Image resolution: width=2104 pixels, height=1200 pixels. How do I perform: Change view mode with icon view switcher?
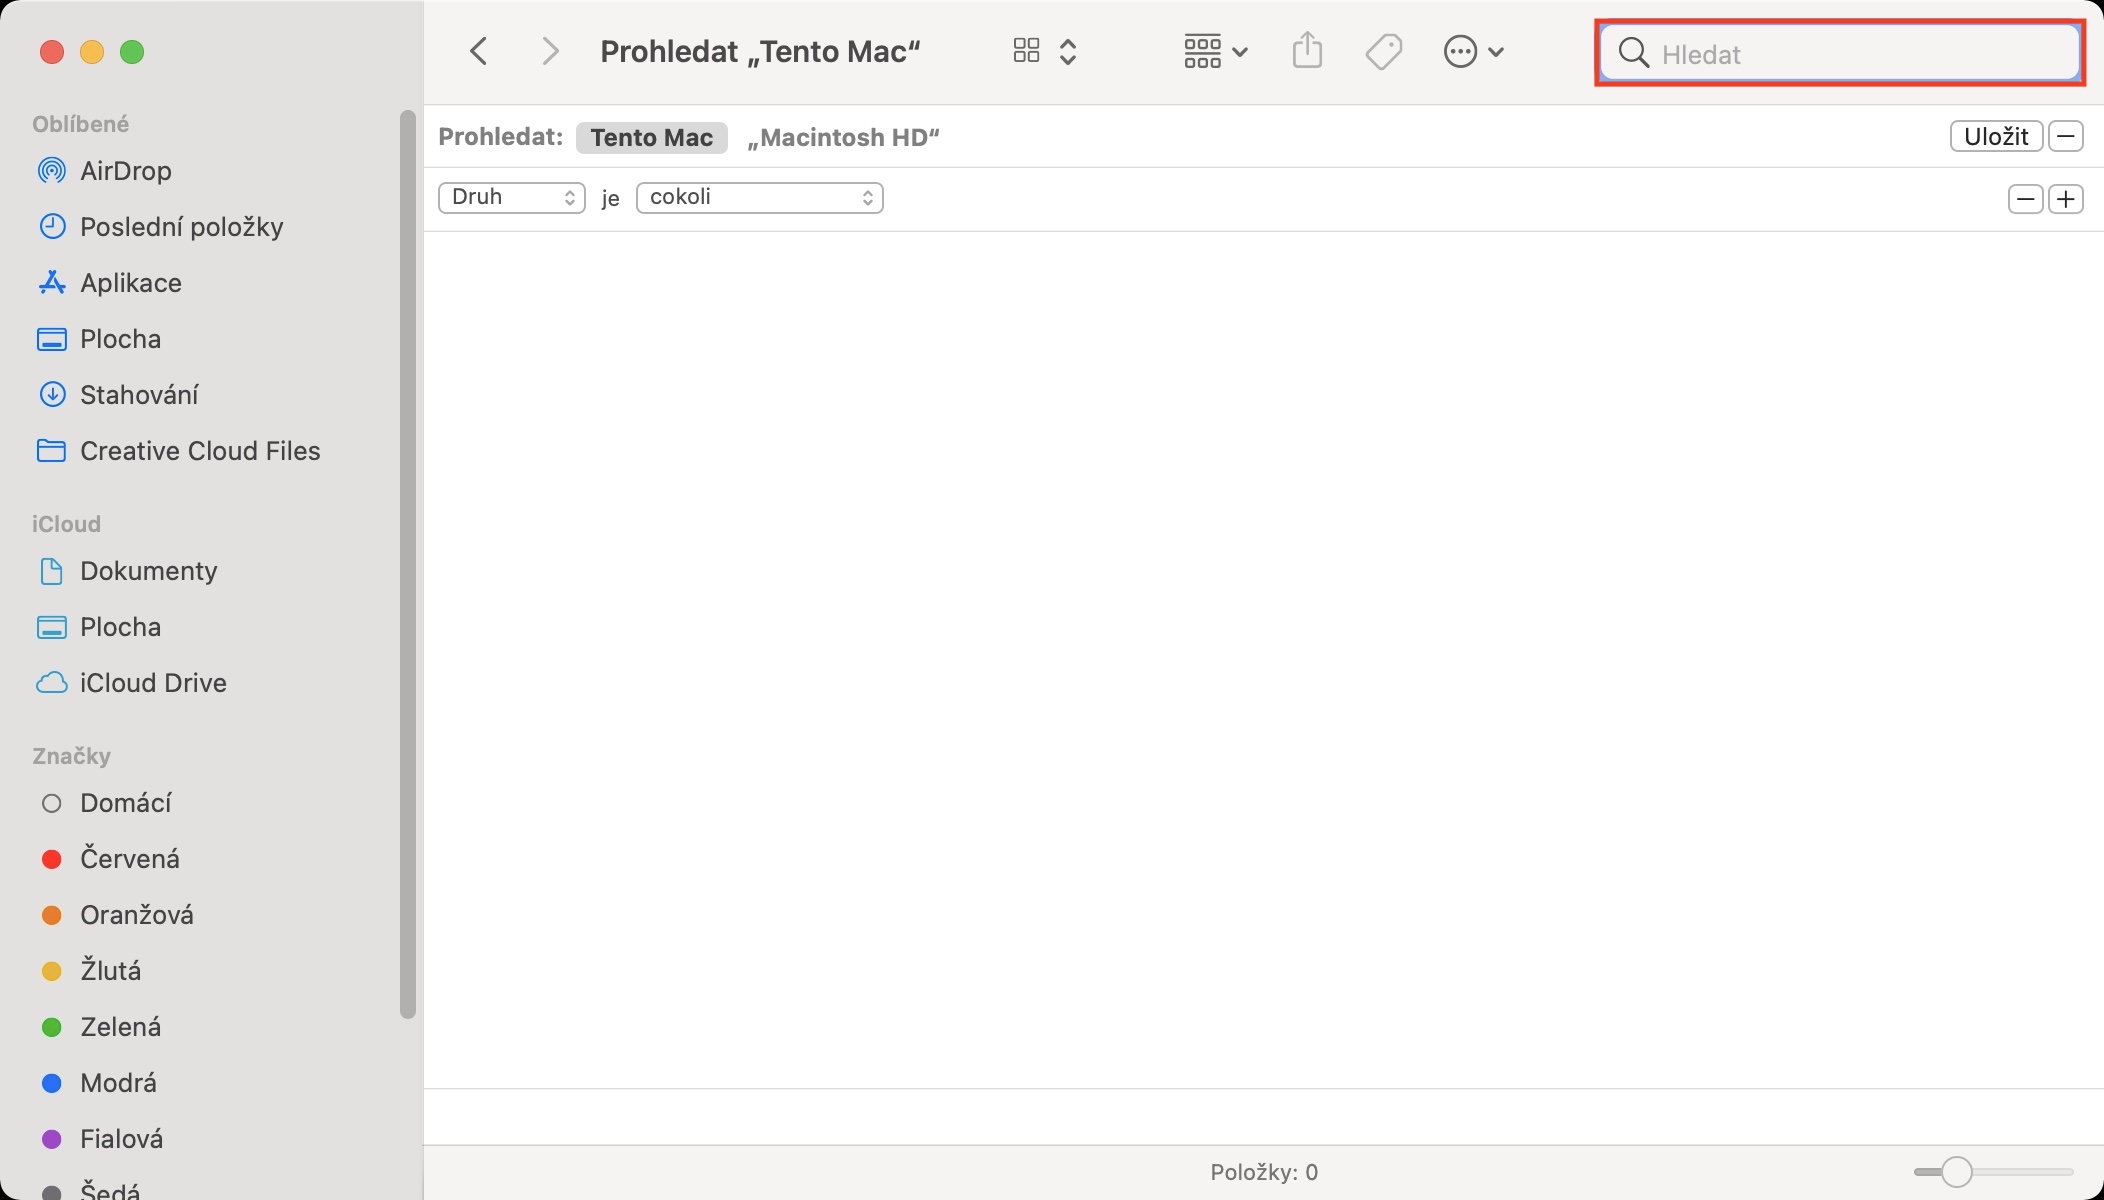pyautogui.click(x=1044, y=51)
